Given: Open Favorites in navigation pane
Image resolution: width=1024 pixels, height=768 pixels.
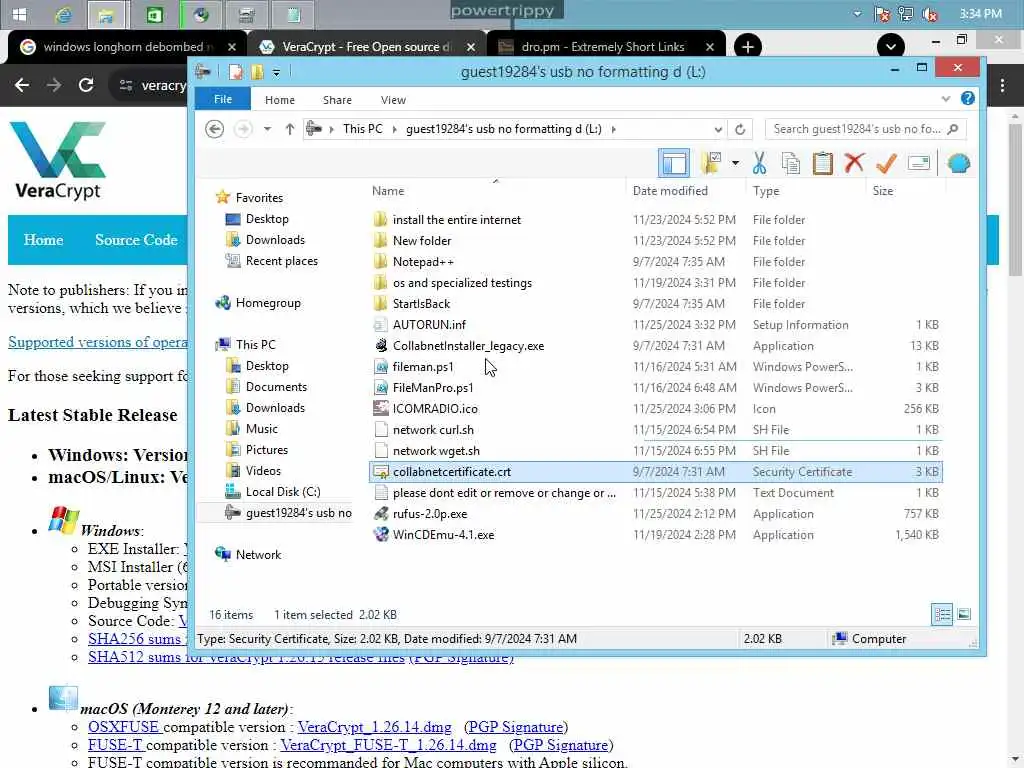Looking at the screenshot, I should tap(259, 197).
